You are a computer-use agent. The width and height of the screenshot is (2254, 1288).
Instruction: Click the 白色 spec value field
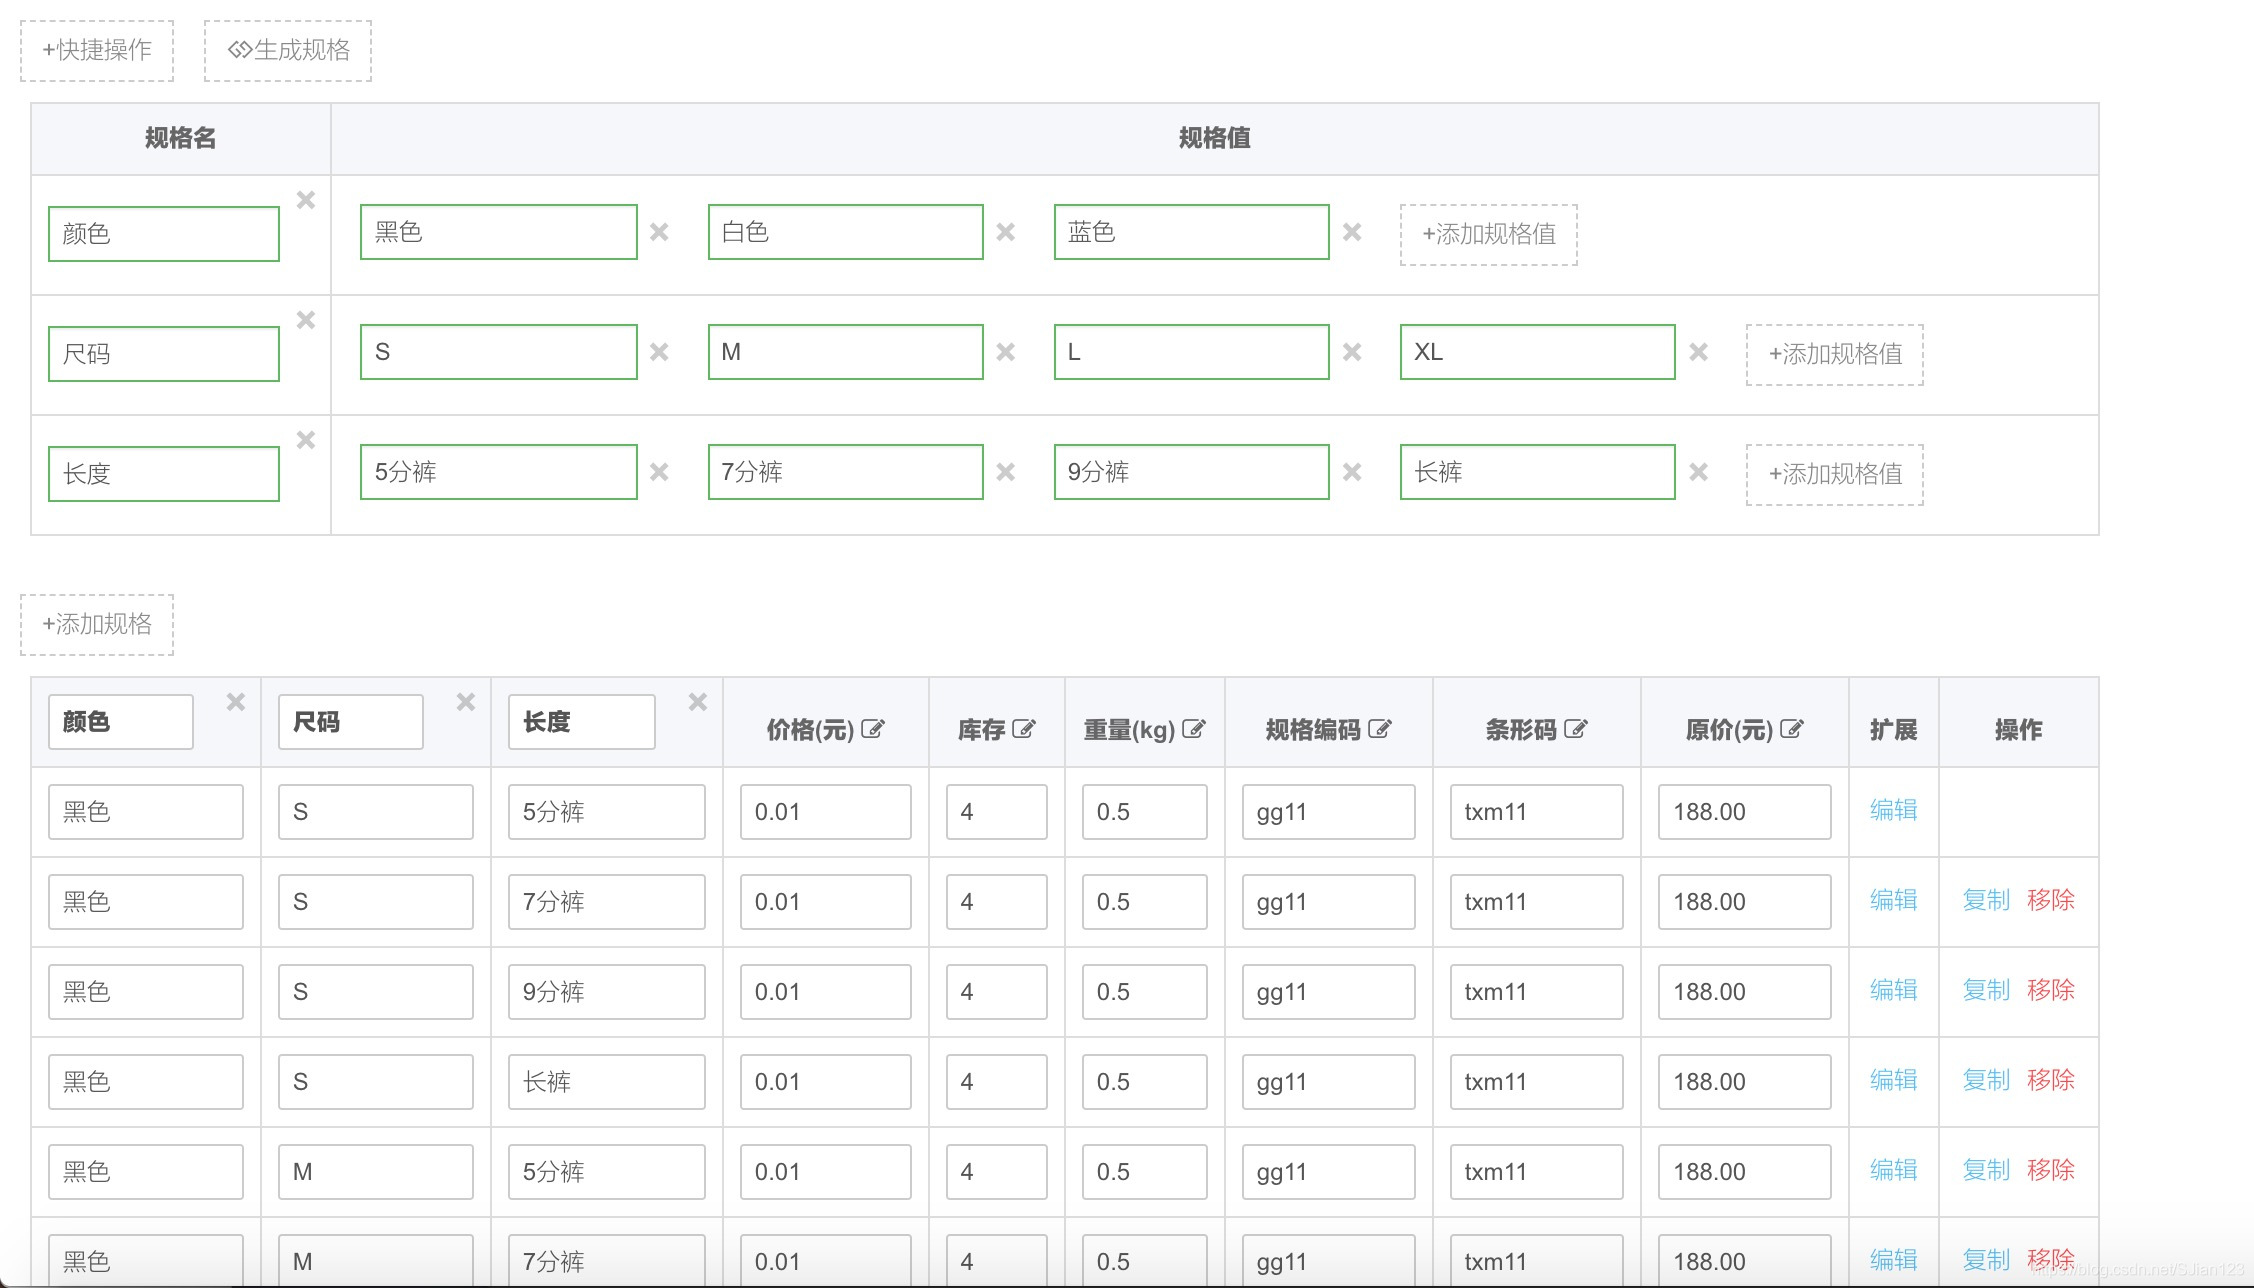pyautogui.click(x=845, y=232)
